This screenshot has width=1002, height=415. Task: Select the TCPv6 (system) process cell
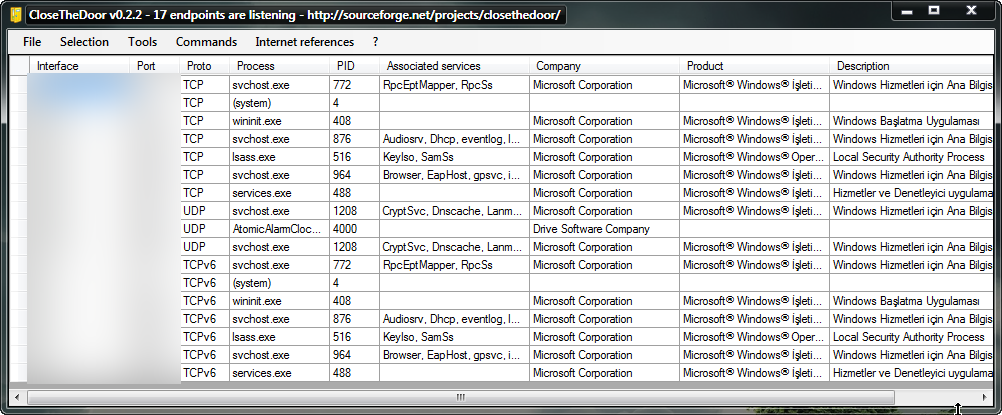tap(279, 283)
